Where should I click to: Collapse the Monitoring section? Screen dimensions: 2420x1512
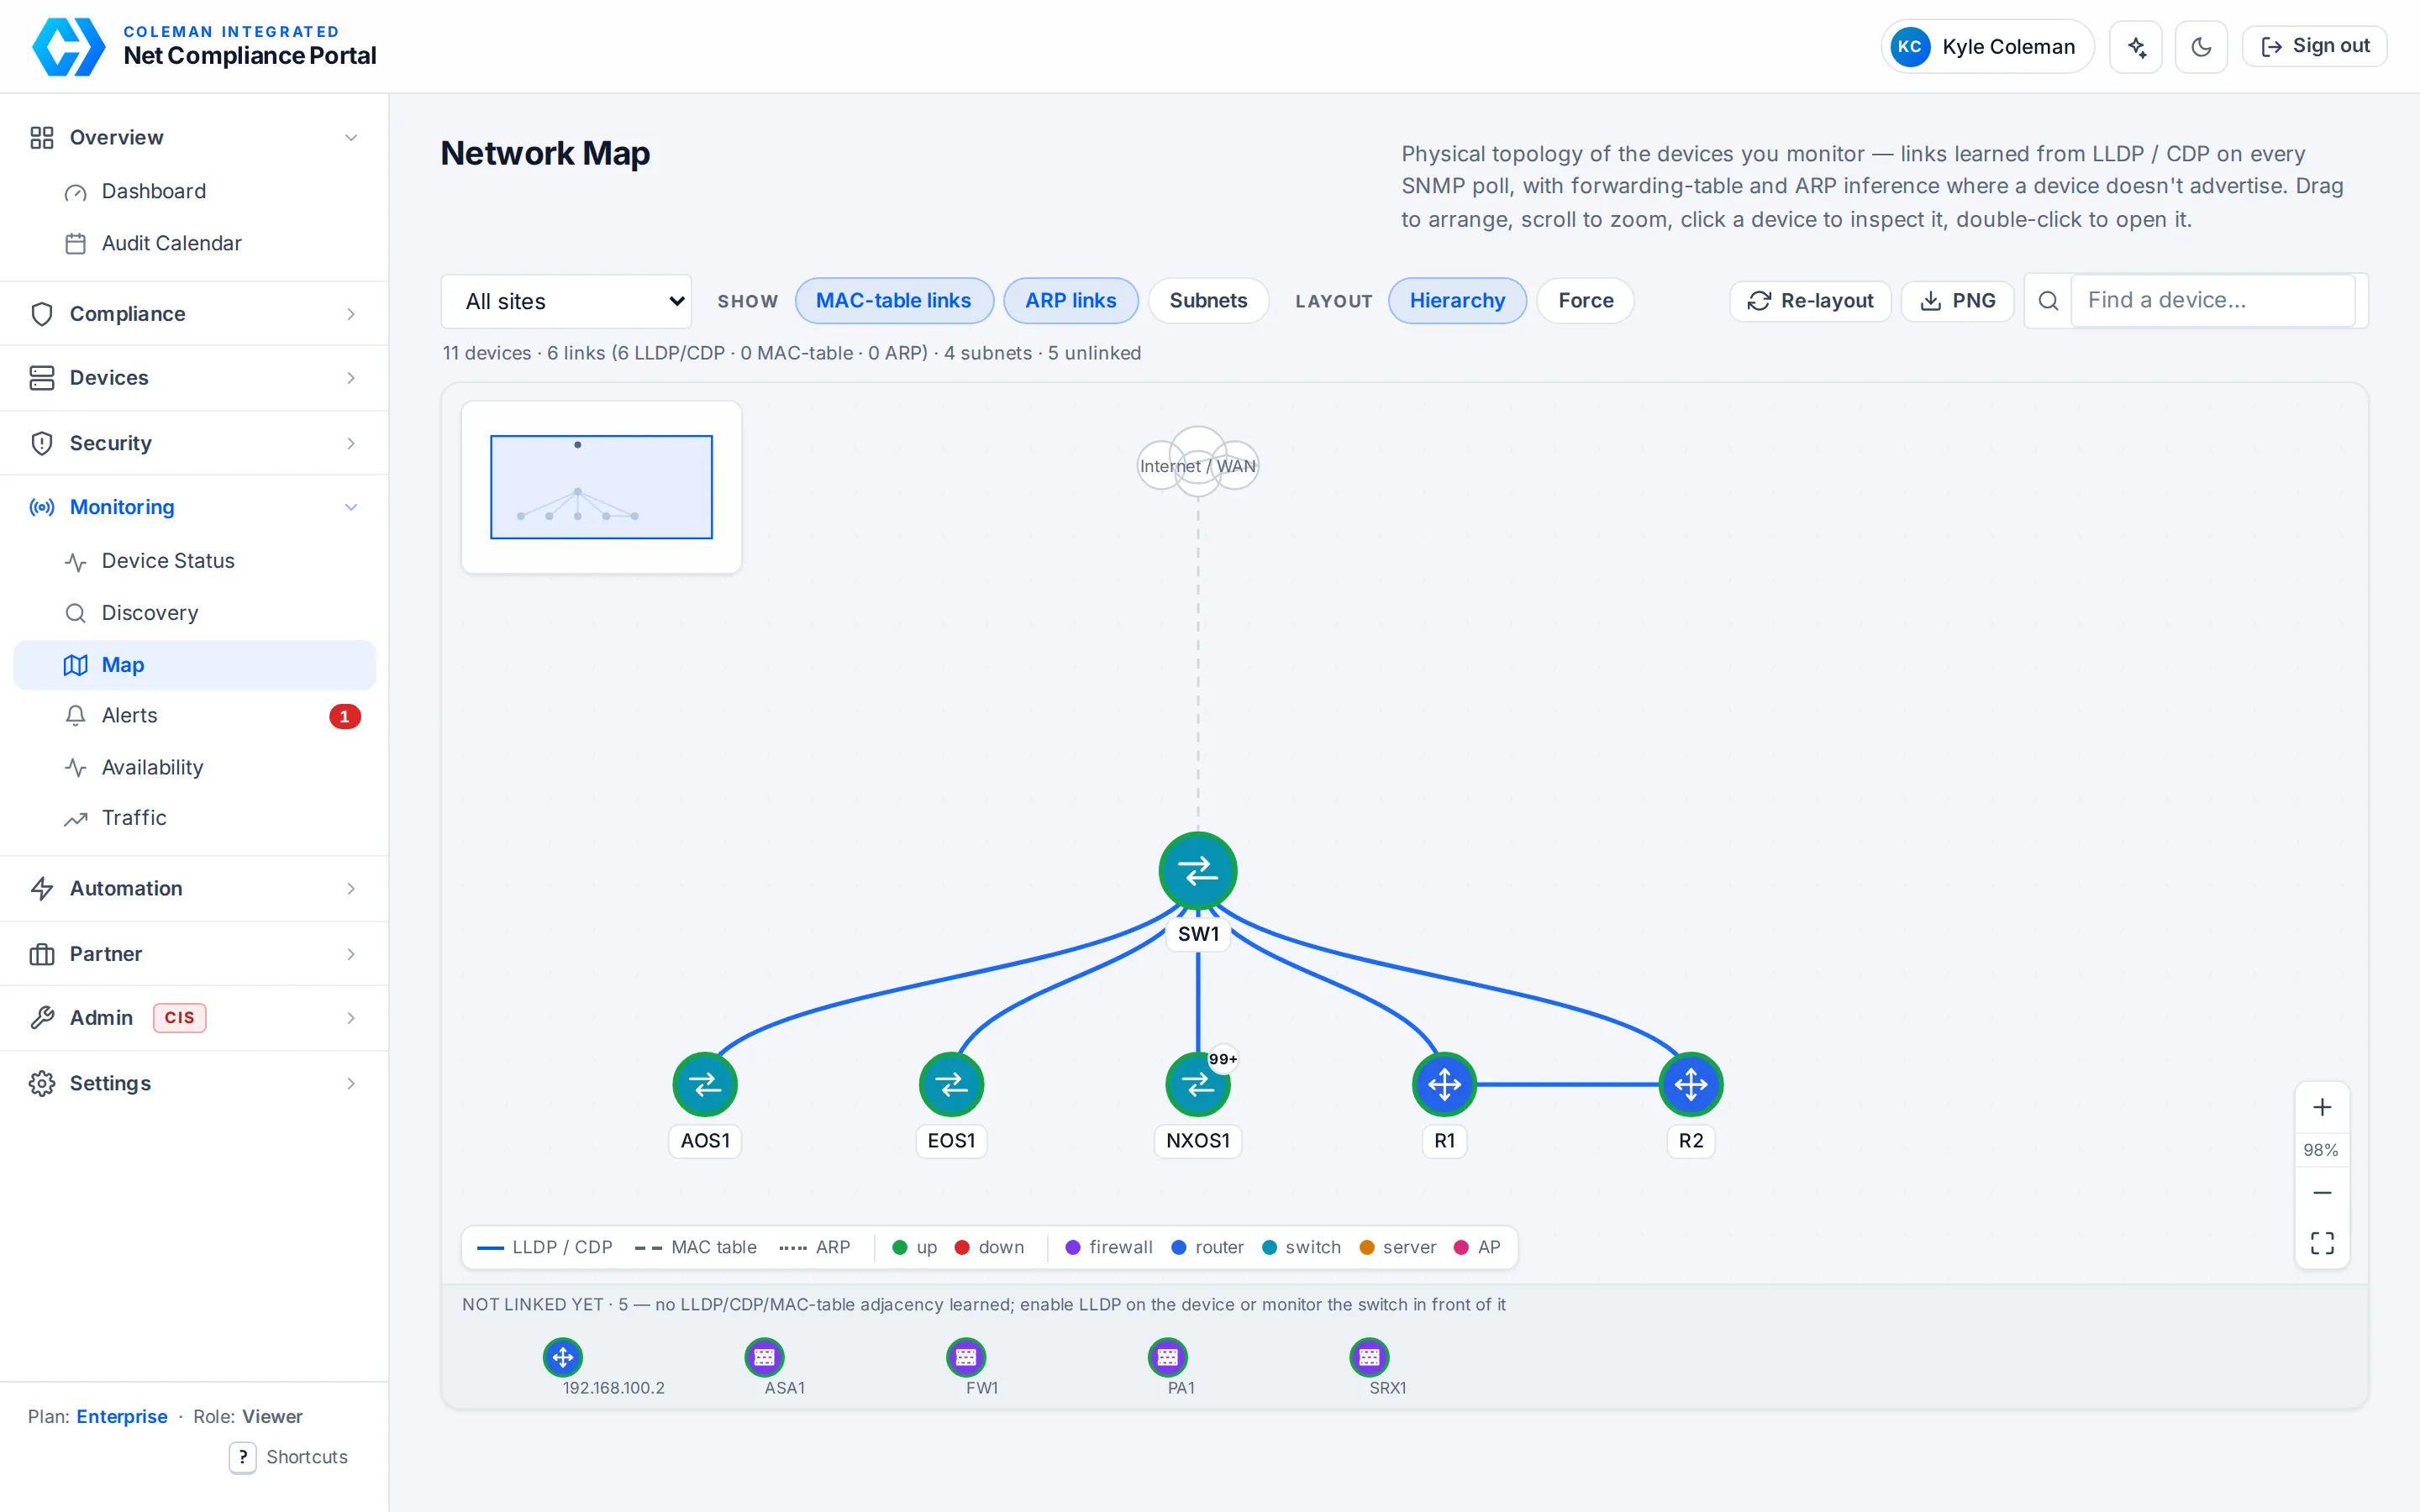point(194,507)
